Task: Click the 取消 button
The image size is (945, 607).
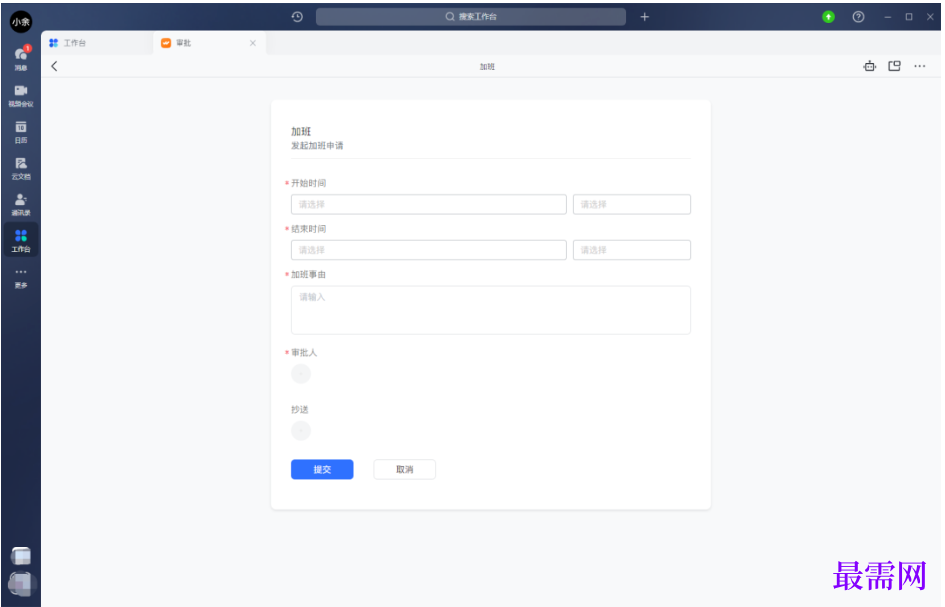Action: (404, 470)
